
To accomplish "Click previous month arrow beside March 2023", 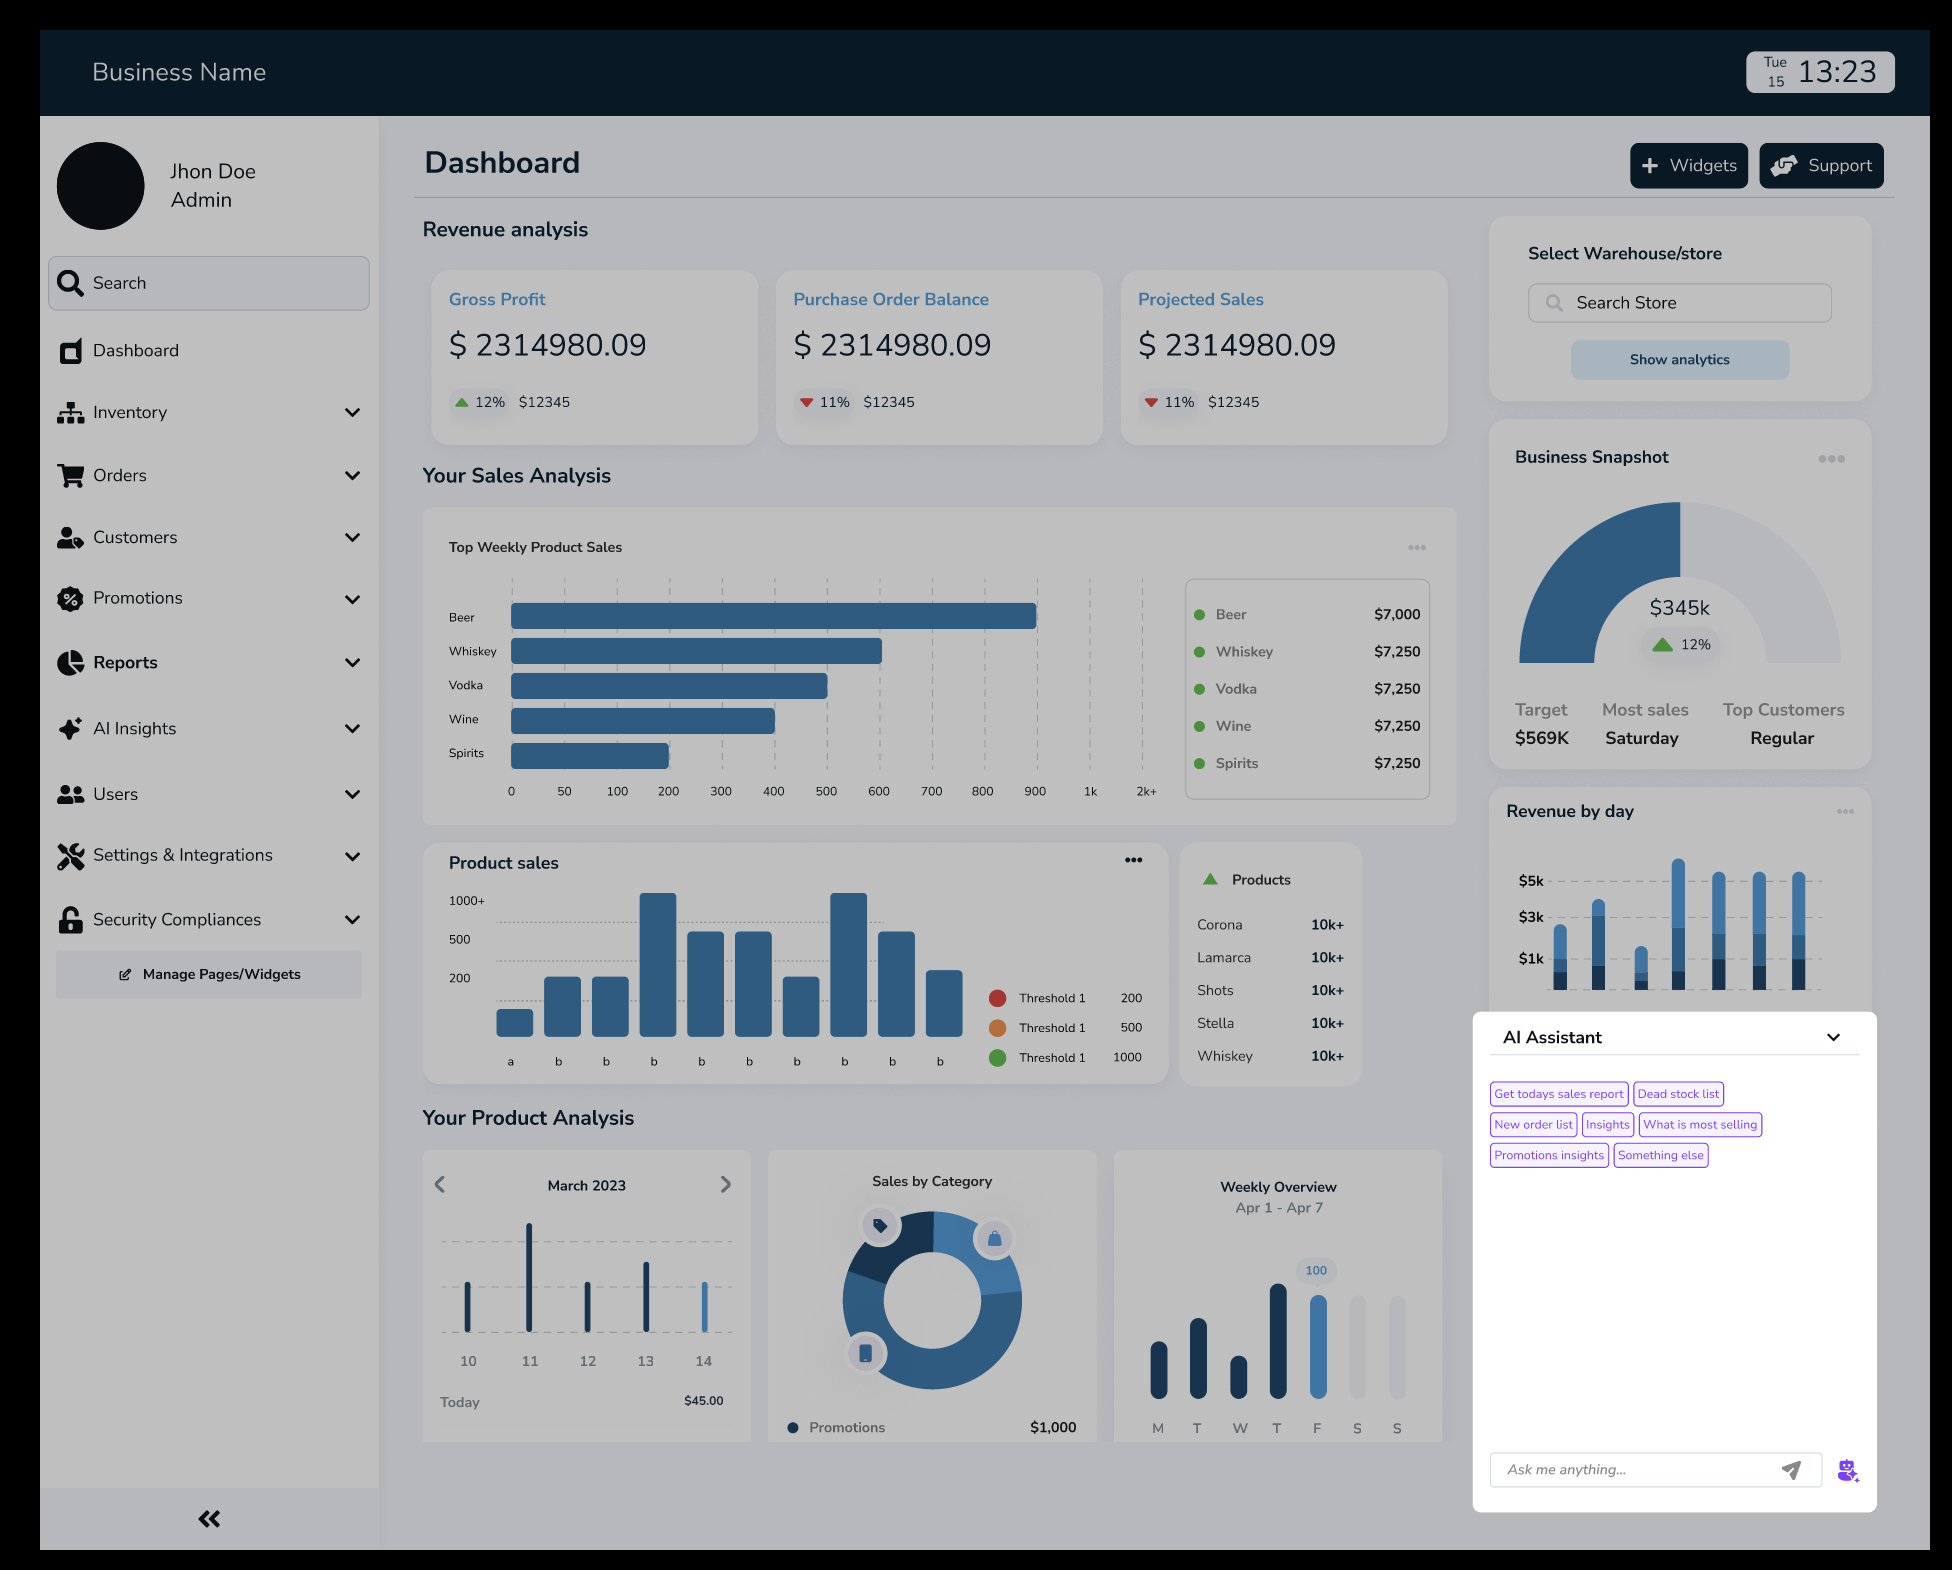I will 440,1185.
